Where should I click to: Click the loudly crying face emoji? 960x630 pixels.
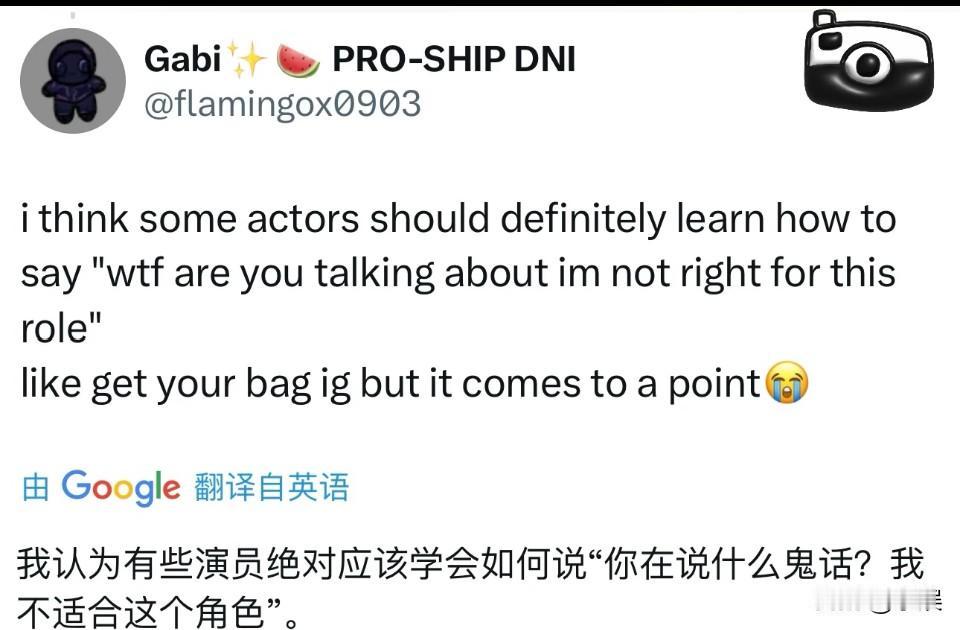click(x=787, y=382)
